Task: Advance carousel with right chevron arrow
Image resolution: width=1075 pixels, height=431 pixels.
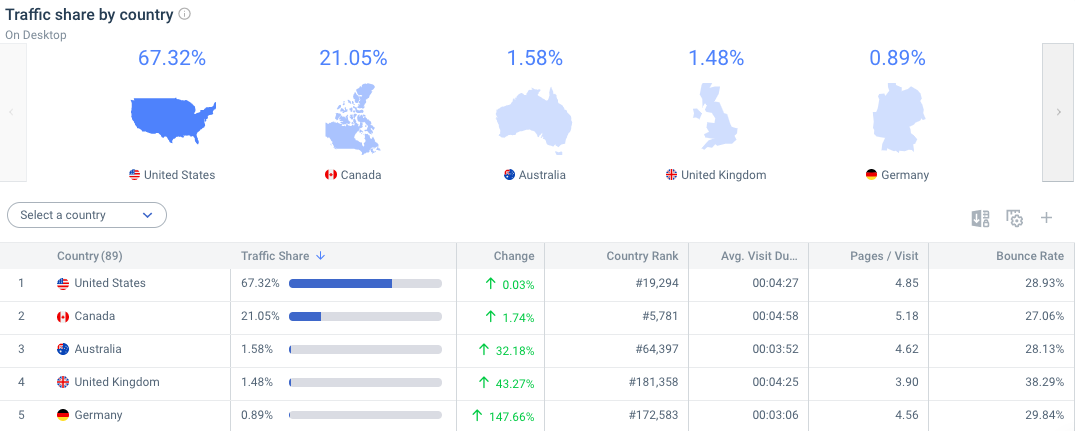Action: 1059,112
